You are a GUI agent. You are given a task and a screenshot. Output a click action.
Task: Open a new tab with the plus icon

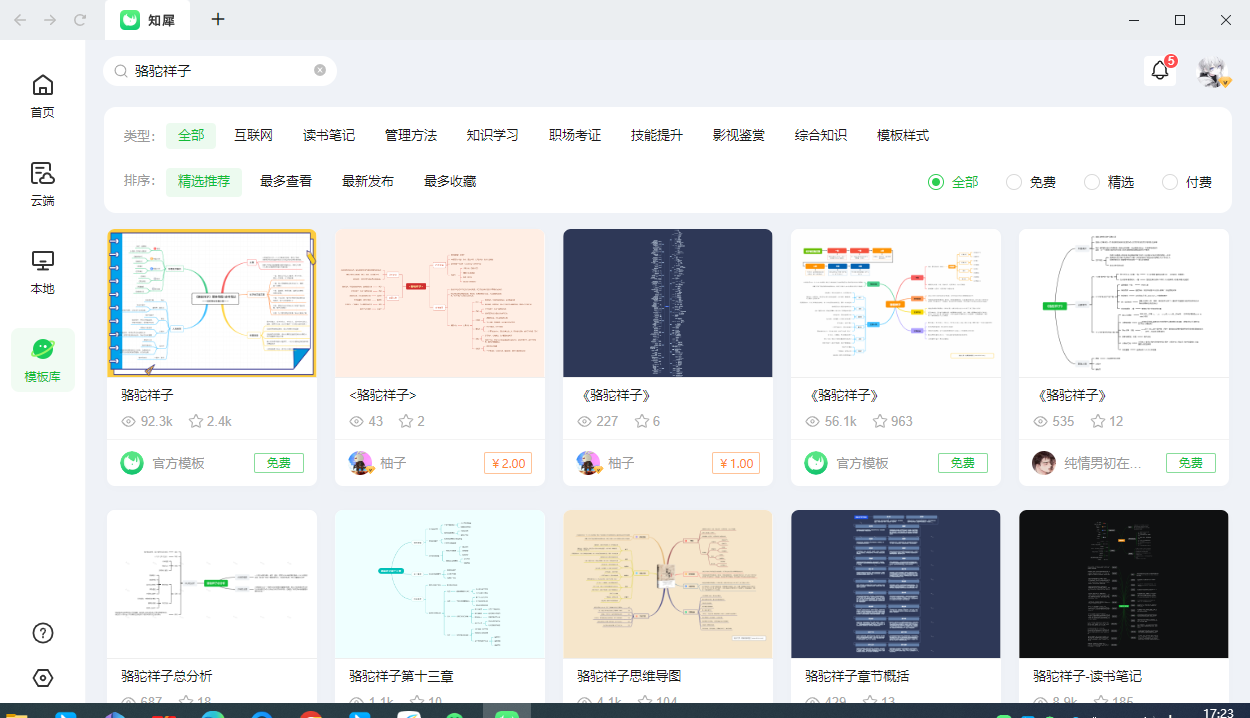tap(218, 20)
